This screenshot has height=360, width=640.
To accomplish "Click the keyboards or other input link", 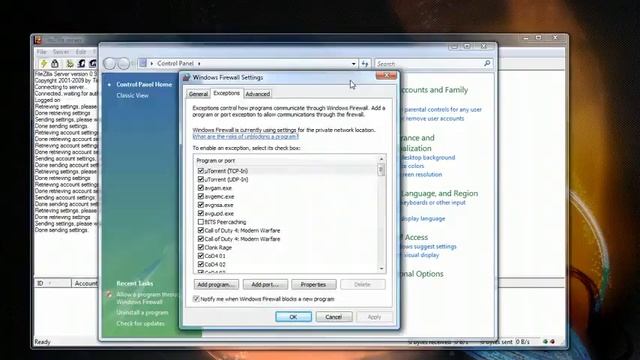I will tap(433, 202).
